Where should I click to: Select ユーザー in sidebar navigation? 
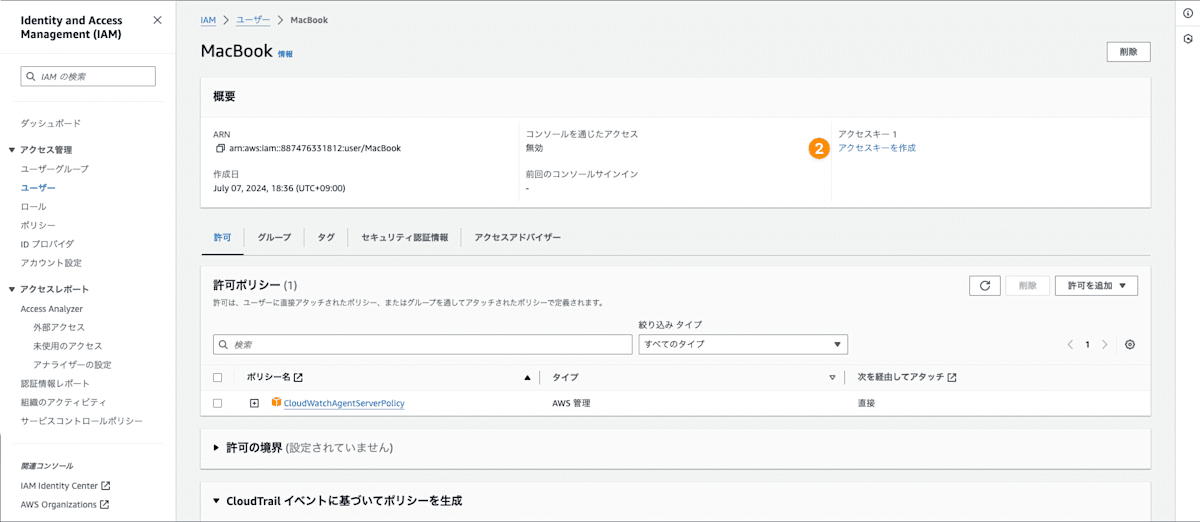pyautogui.click(x=38, y=188)
